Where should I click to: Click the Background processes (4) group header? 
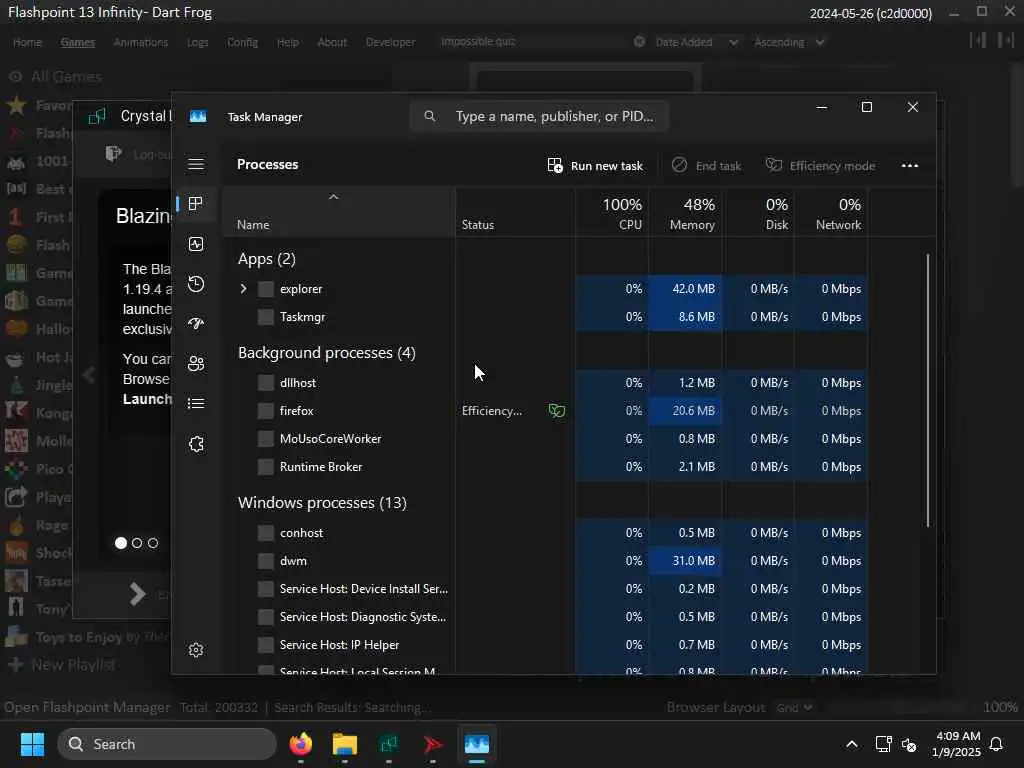pyautogui.click(x=327, y=353)
